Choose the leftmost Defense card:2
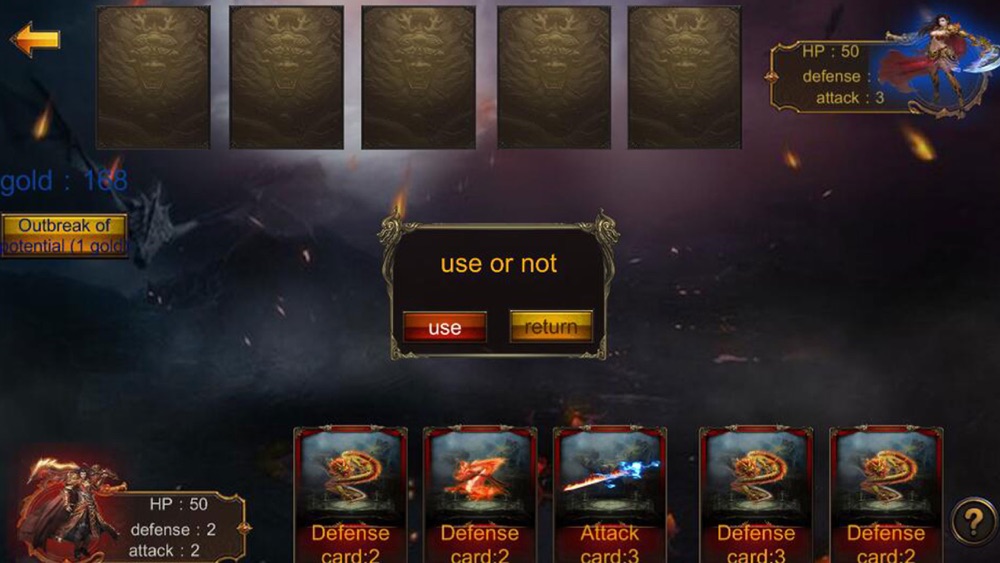Image resolution: width=1000 pixels, height=563 pixels. click(350, 495)
